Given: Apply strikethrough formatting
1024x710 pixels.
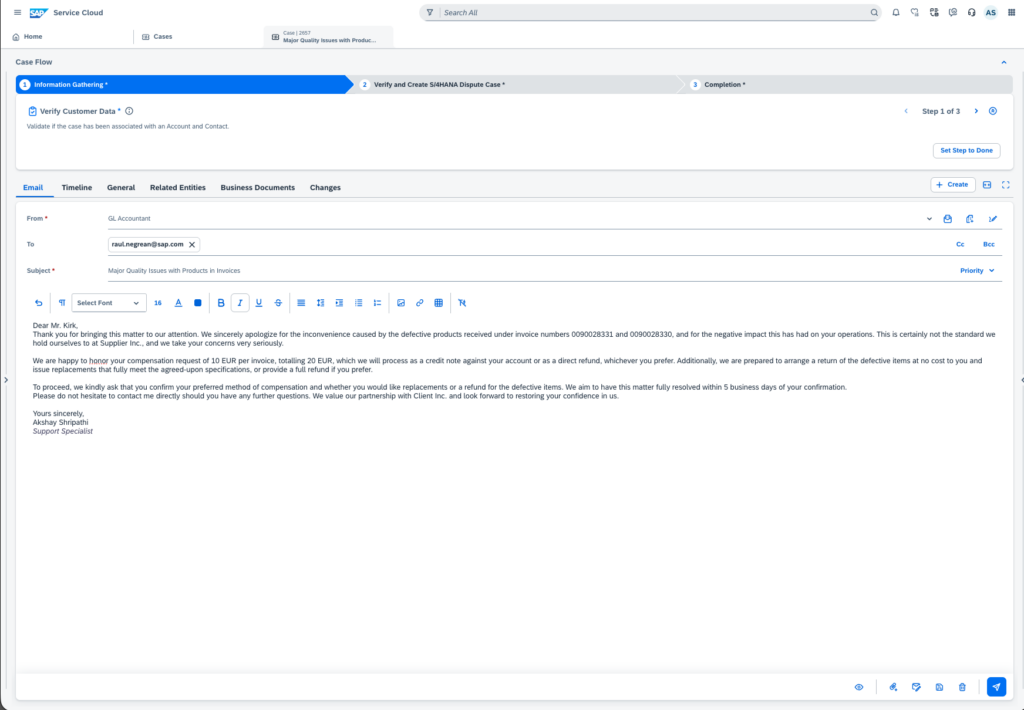Looking at the screenshot, I should click(x=278, y=302).
